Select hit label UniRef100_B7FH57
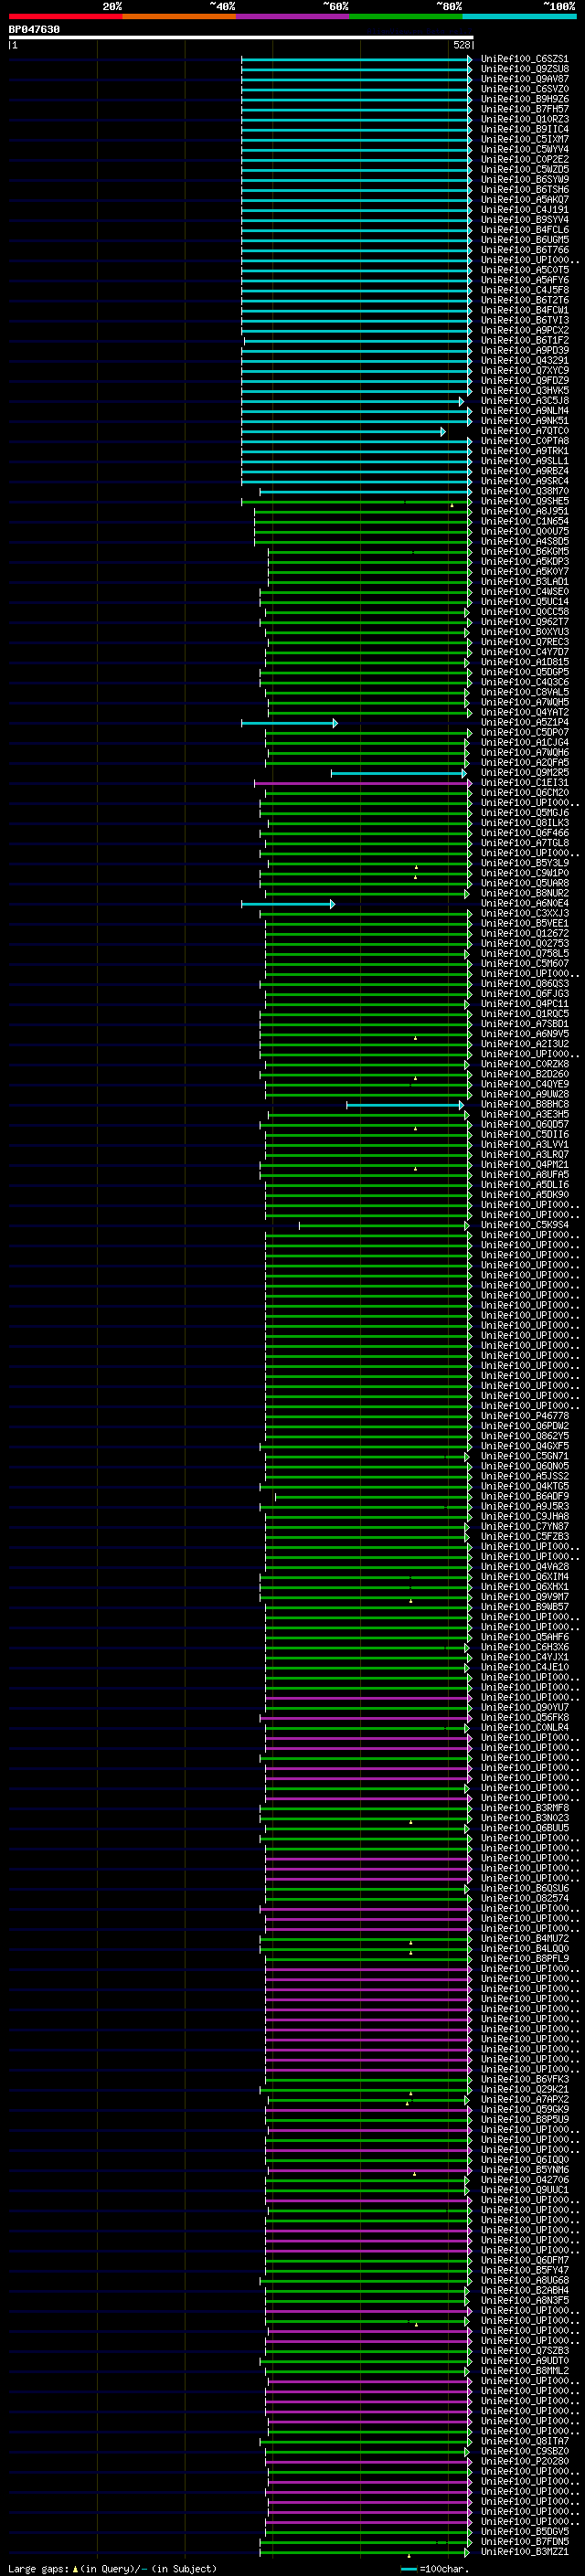 (524, 109)
